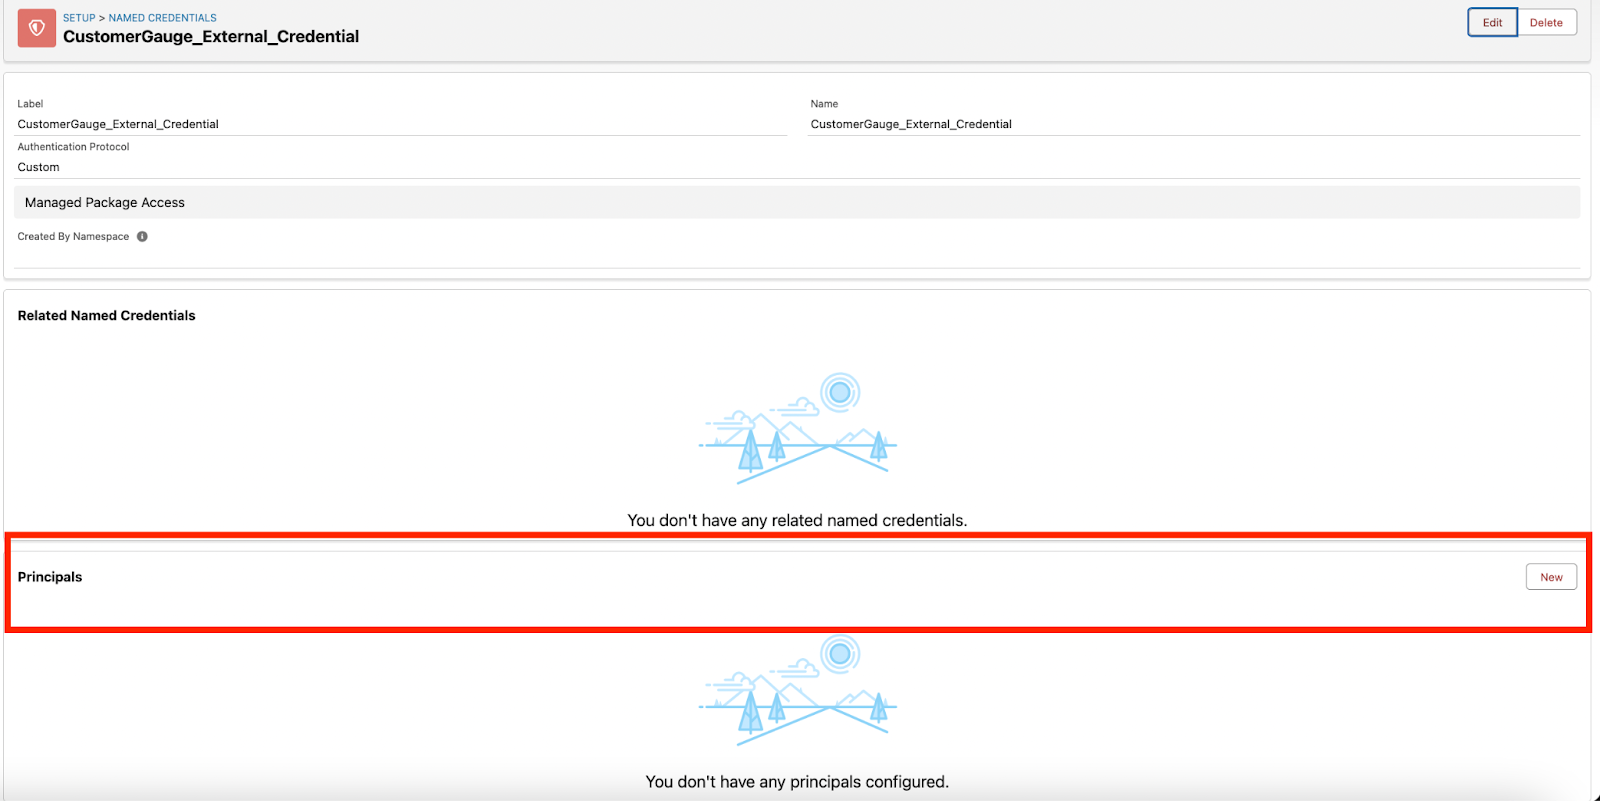Click the Created By Namespace label
This screenshot has height=801, width=1600.
coord(73,237)
